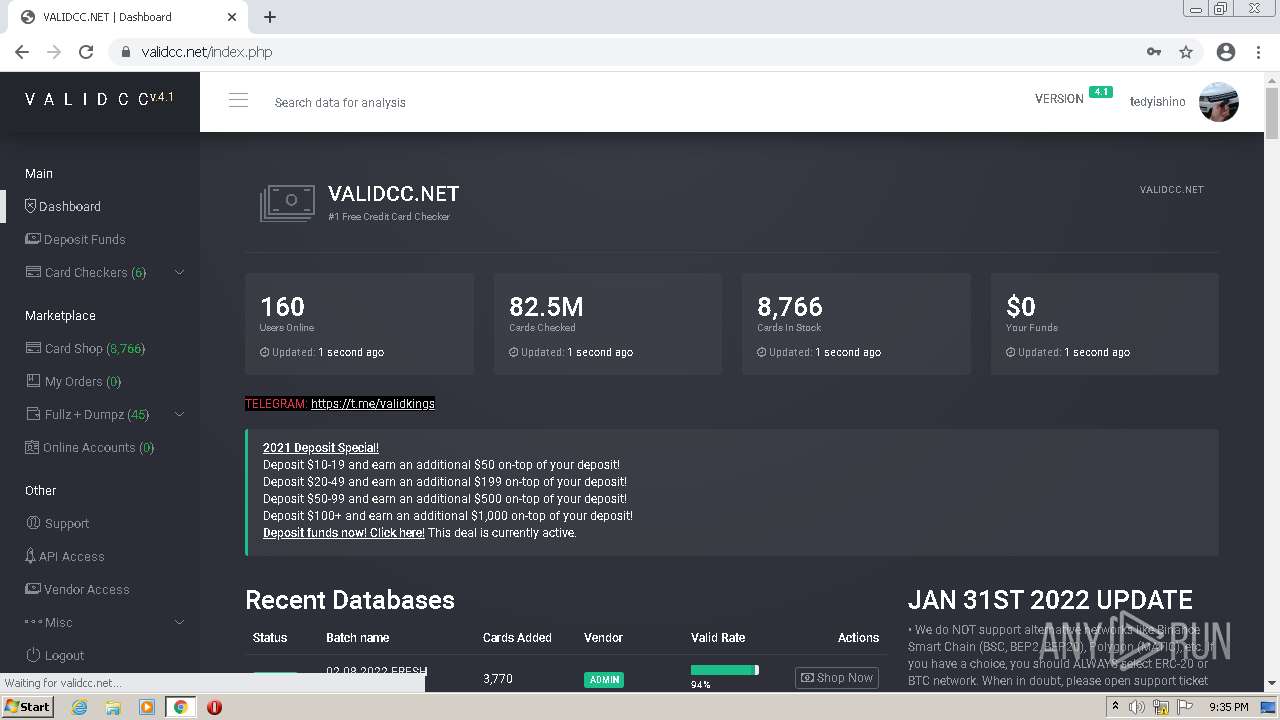Screen dimensions: 1280x720
Task: Open the saved passwords key icon
Action: tap(1154, 52)
